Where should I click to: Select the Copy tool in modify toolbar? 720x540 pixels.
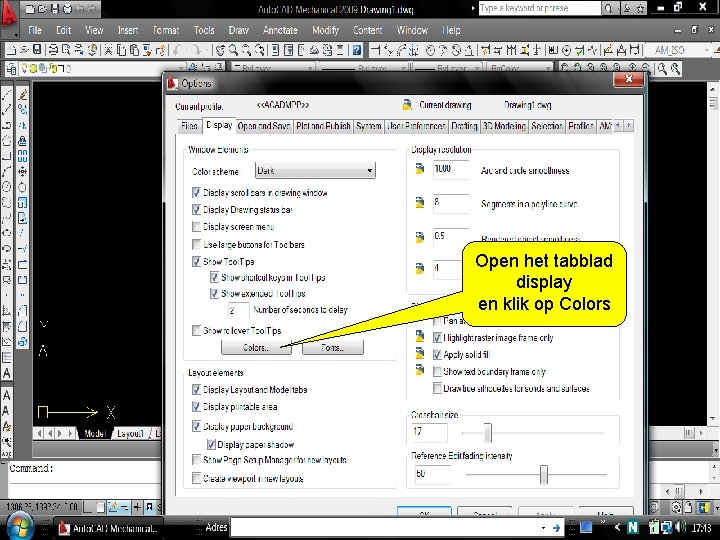tap(22, 109)
